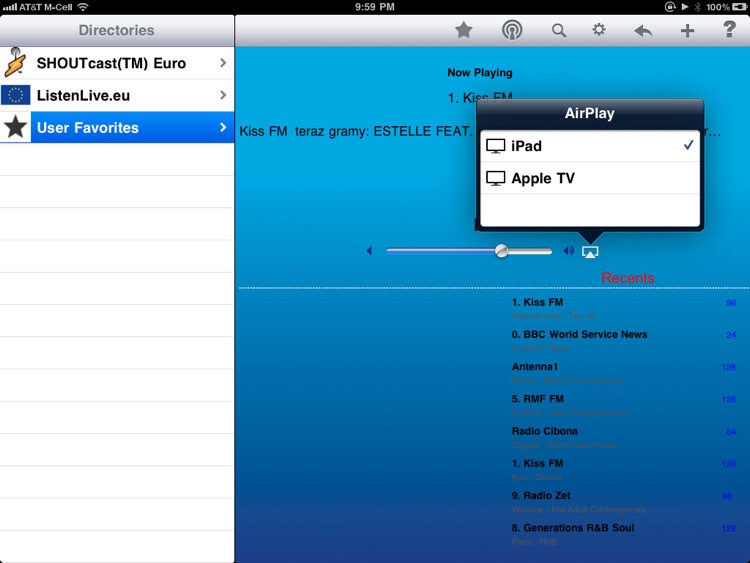
Task: Tap bitrate 24 beside BBC World Service
Action: click(731, 335)
